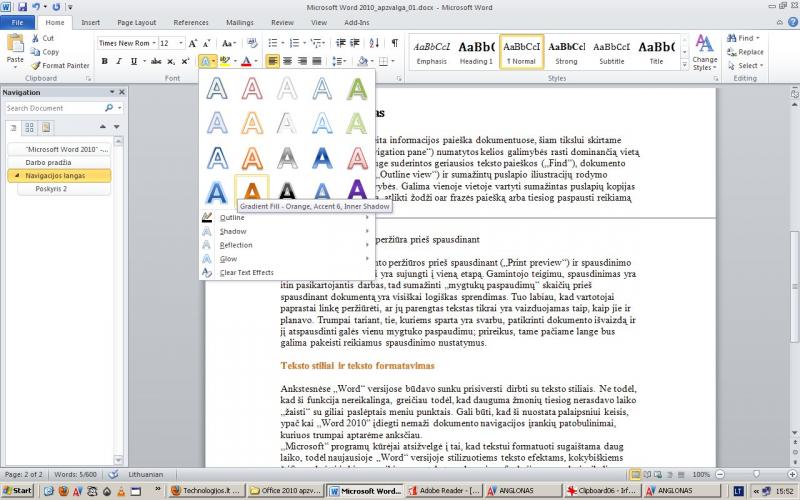Open the font size dropdown
Viewport: 800px width, 500px height.
click(x=181, y=43)
